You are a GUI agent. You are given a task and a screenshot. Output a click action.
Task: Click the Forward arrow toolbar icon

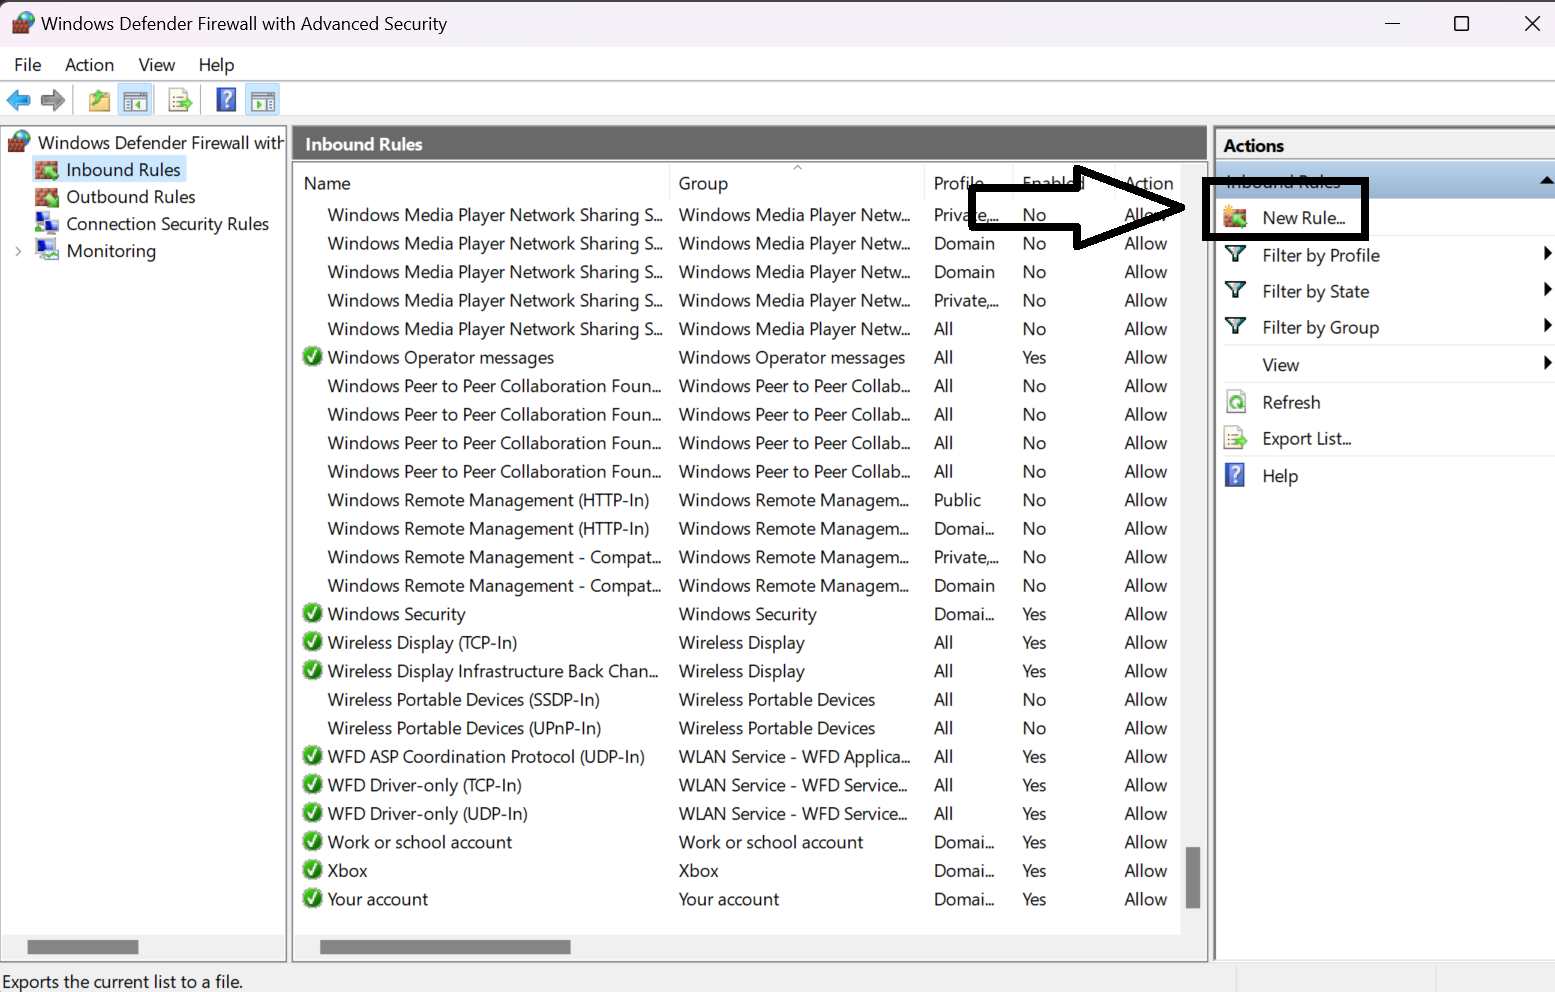click(x=53, y=100)
